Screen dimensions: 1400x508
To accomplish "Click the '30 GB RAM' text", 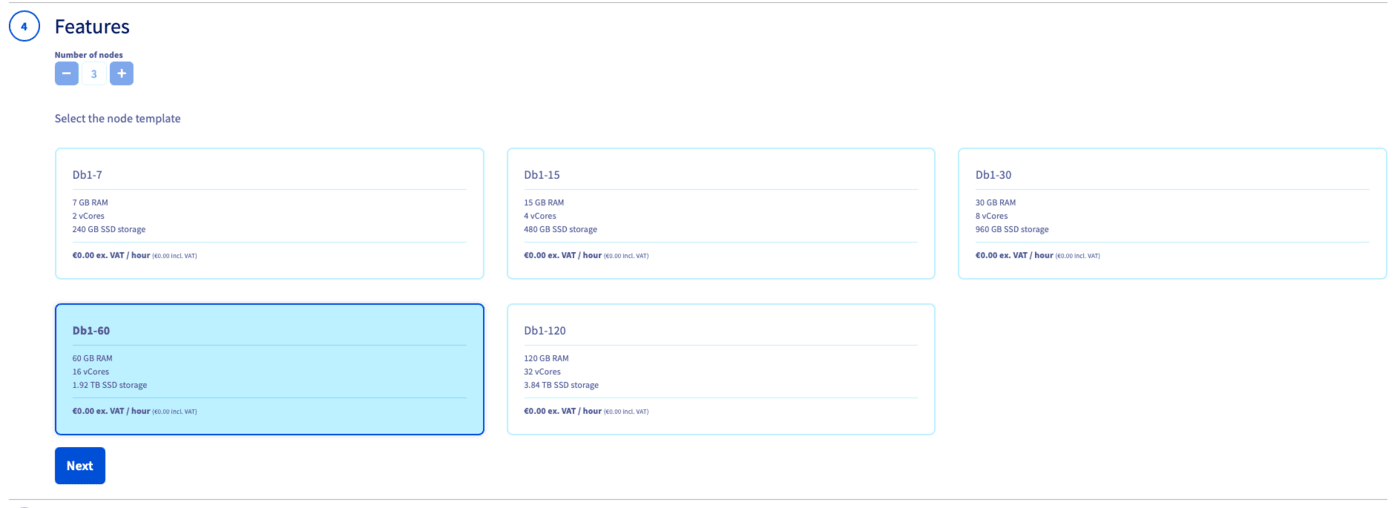I will [996, 203].
